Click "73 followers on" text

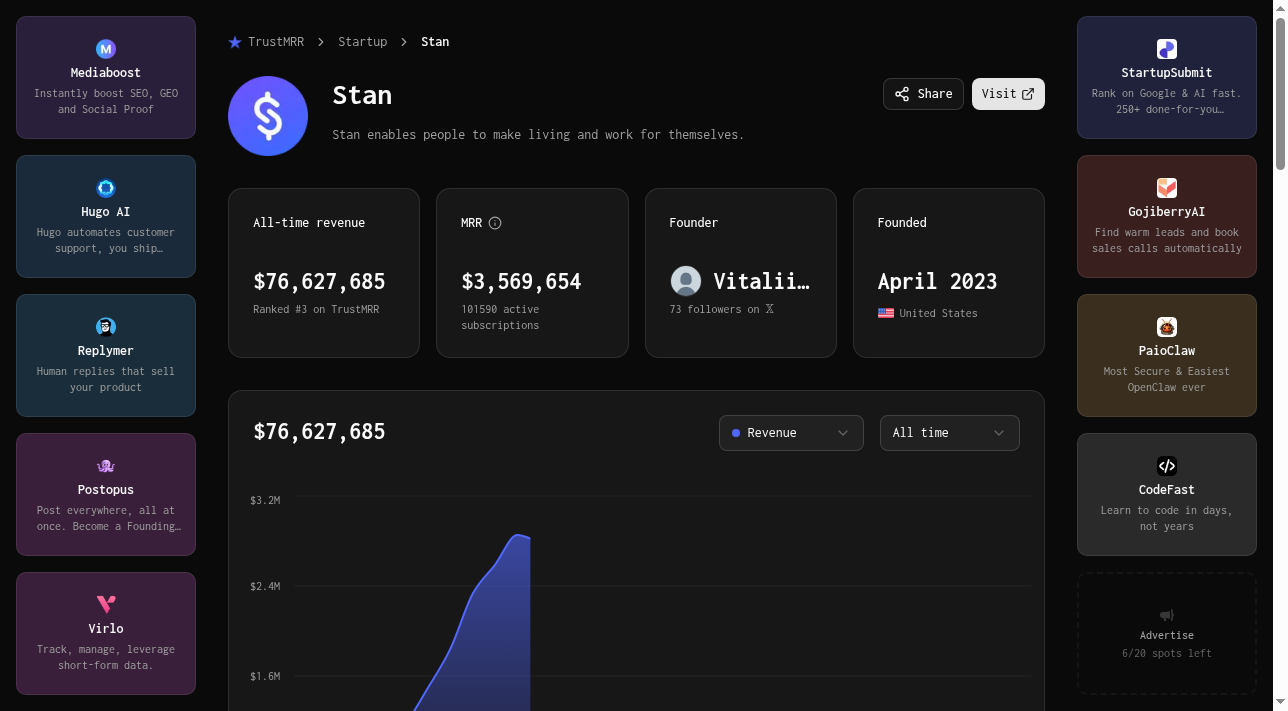click(715, 309)
